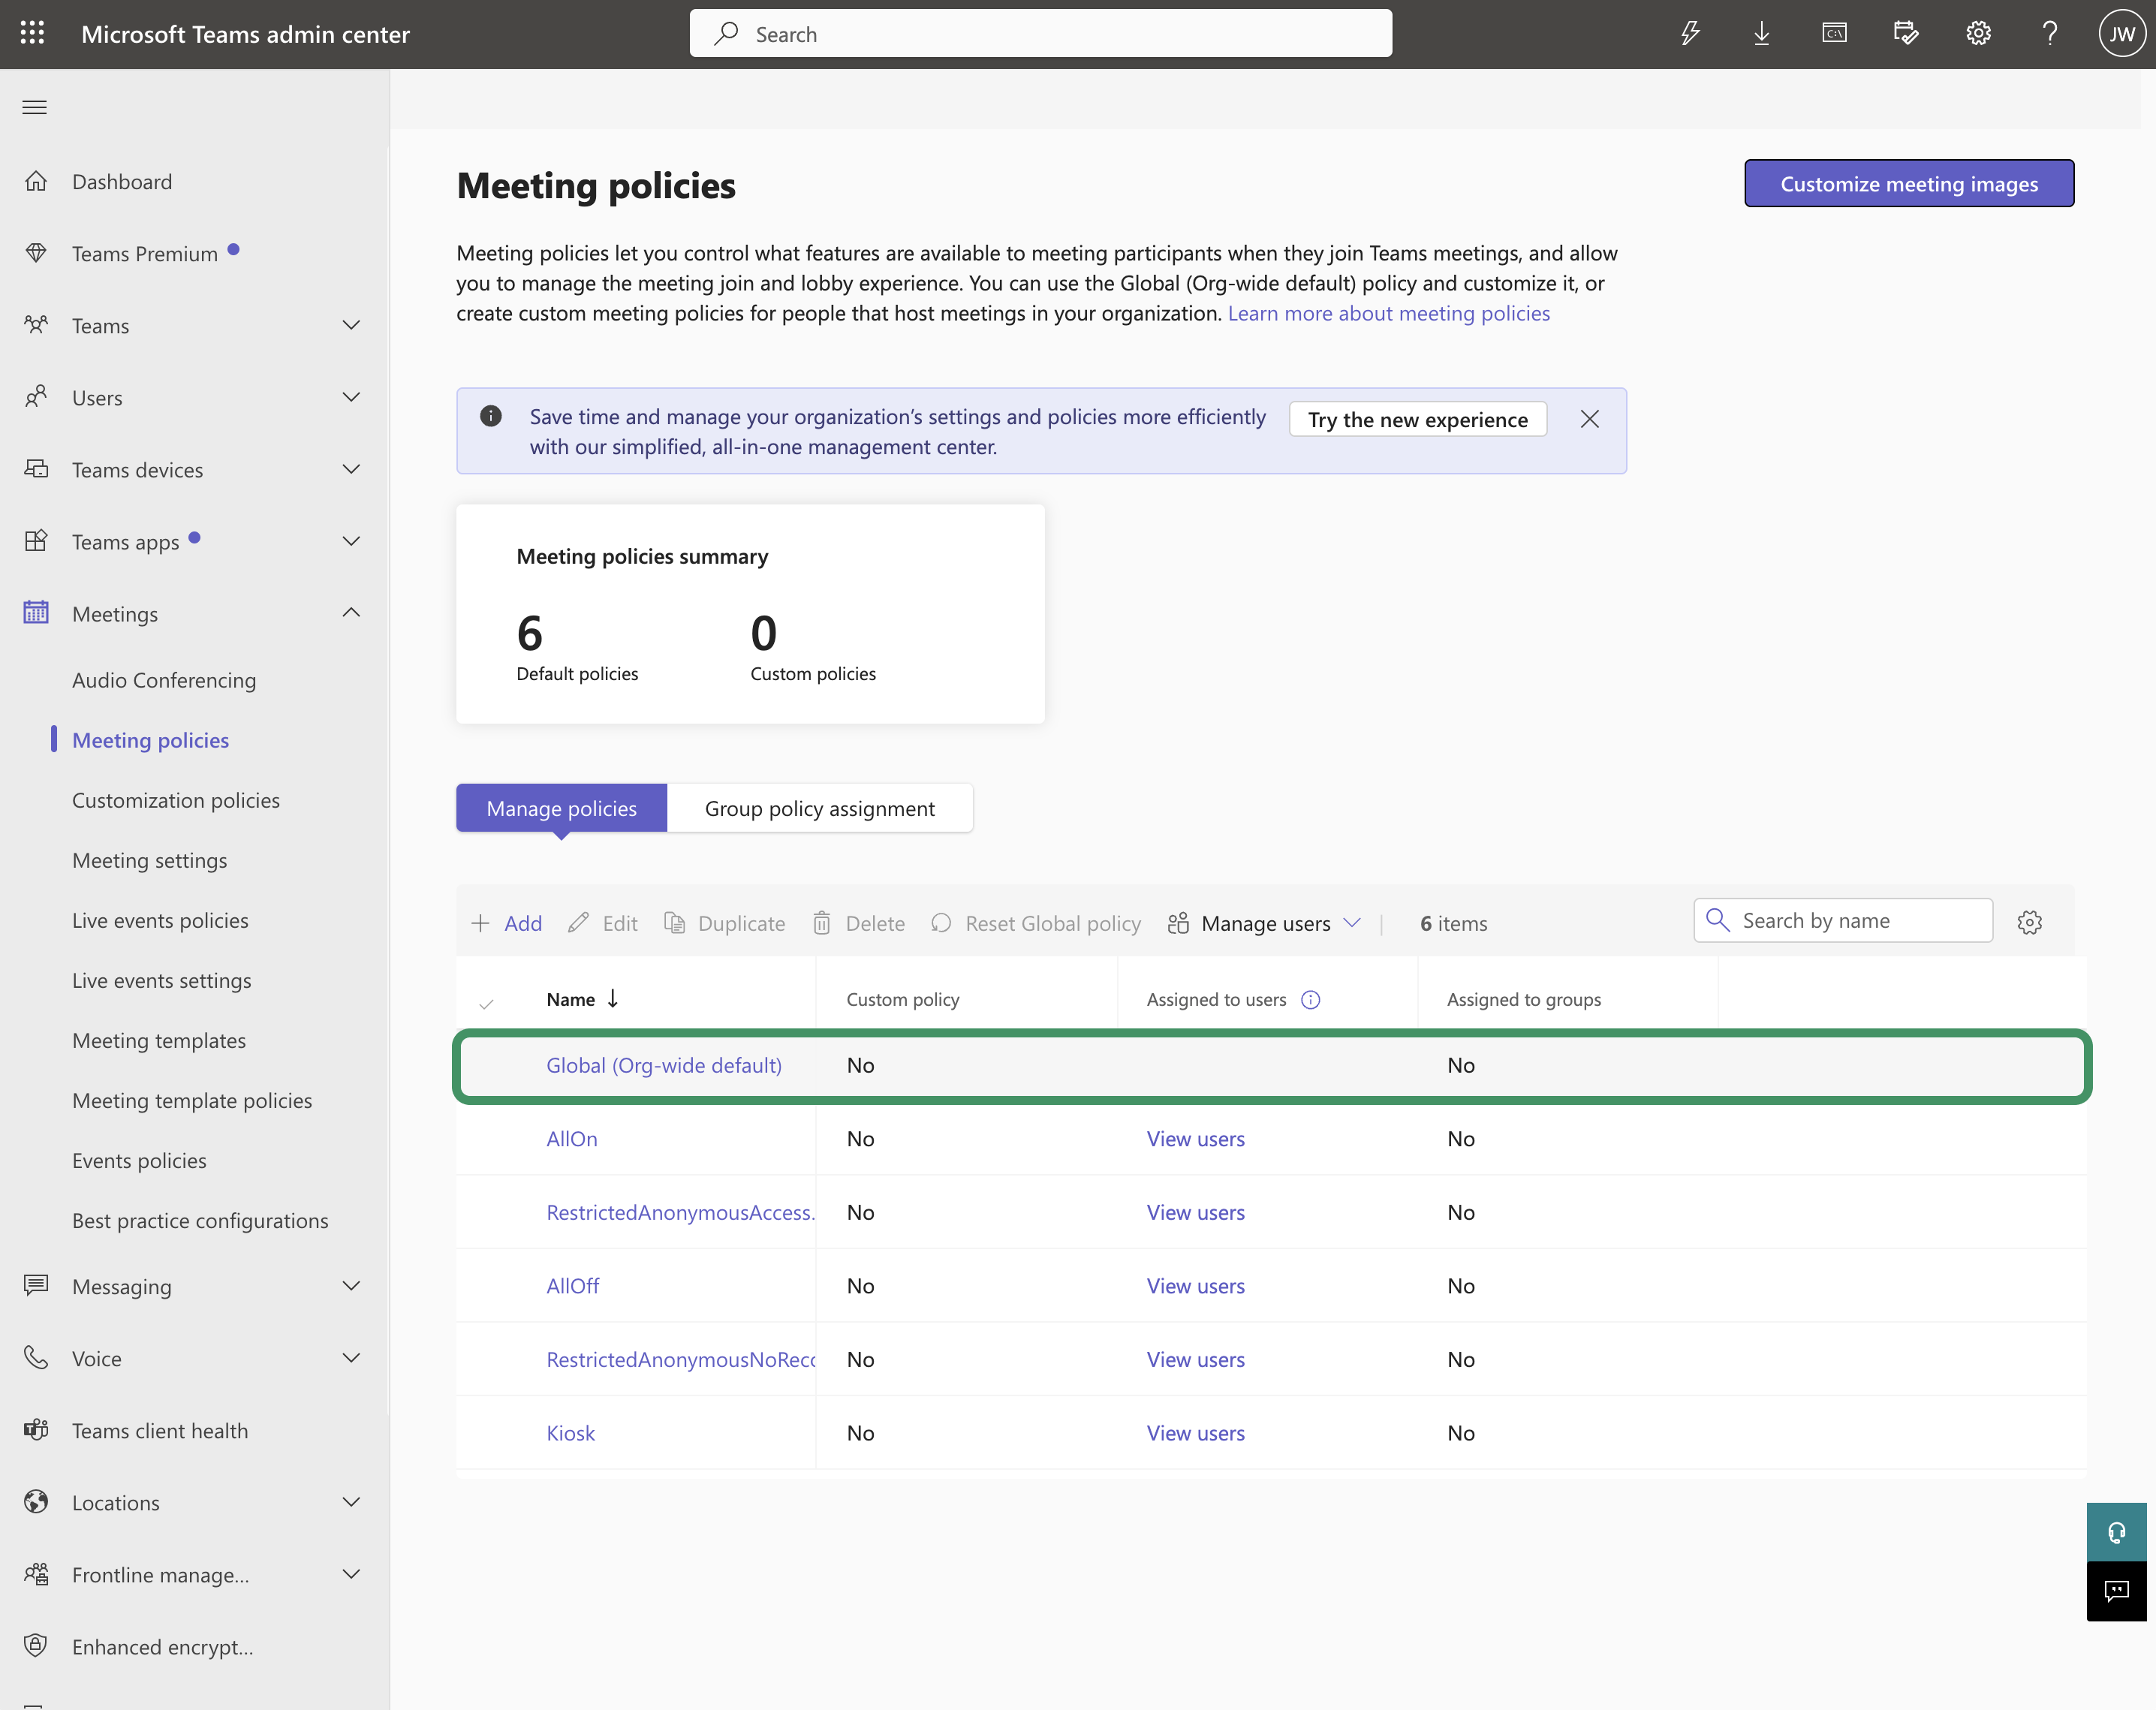Toggle the select-all rows checkmark
The width and height of the screenshot is (2156, 1710).
click(486, 1003)
